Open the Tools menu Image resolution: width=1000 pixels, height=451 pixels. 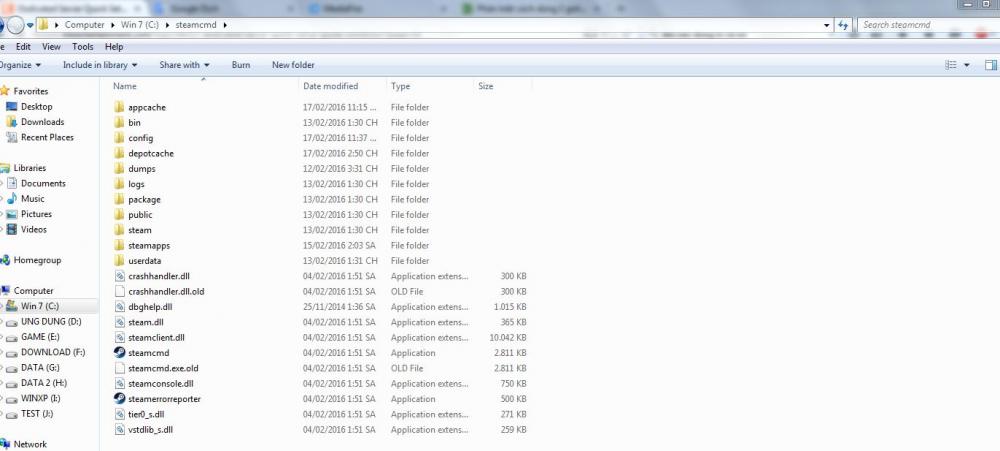point(83,47)
